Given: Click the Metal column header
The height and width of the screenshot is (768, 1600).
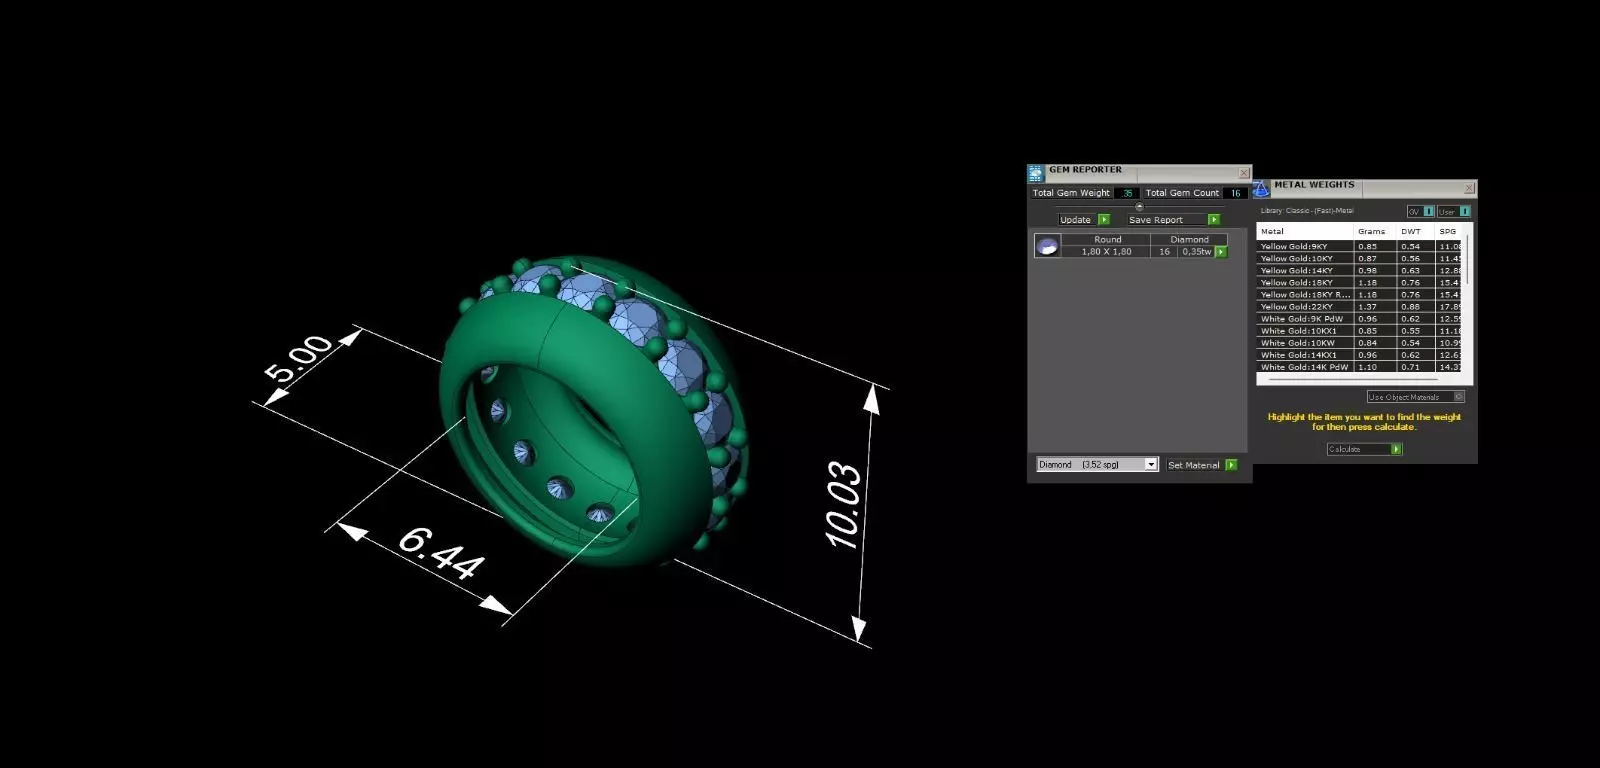Looking at the screenshot, I should coord(1304,231).
